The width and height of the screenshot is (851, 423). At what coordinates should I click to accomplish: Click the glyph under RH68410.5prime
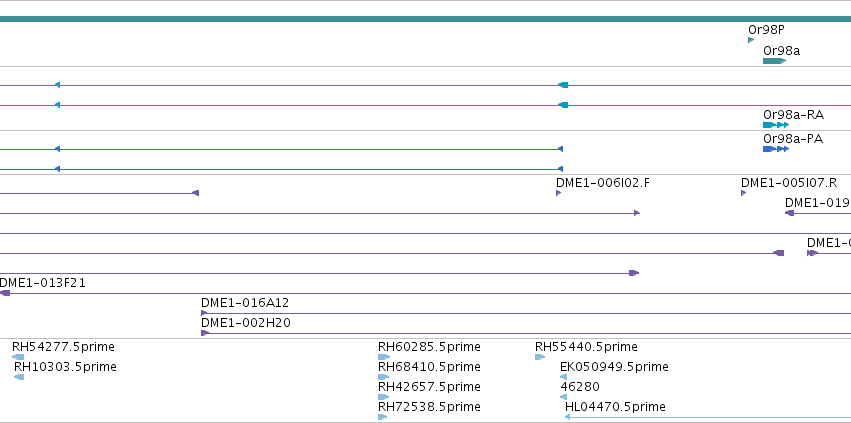384,377
